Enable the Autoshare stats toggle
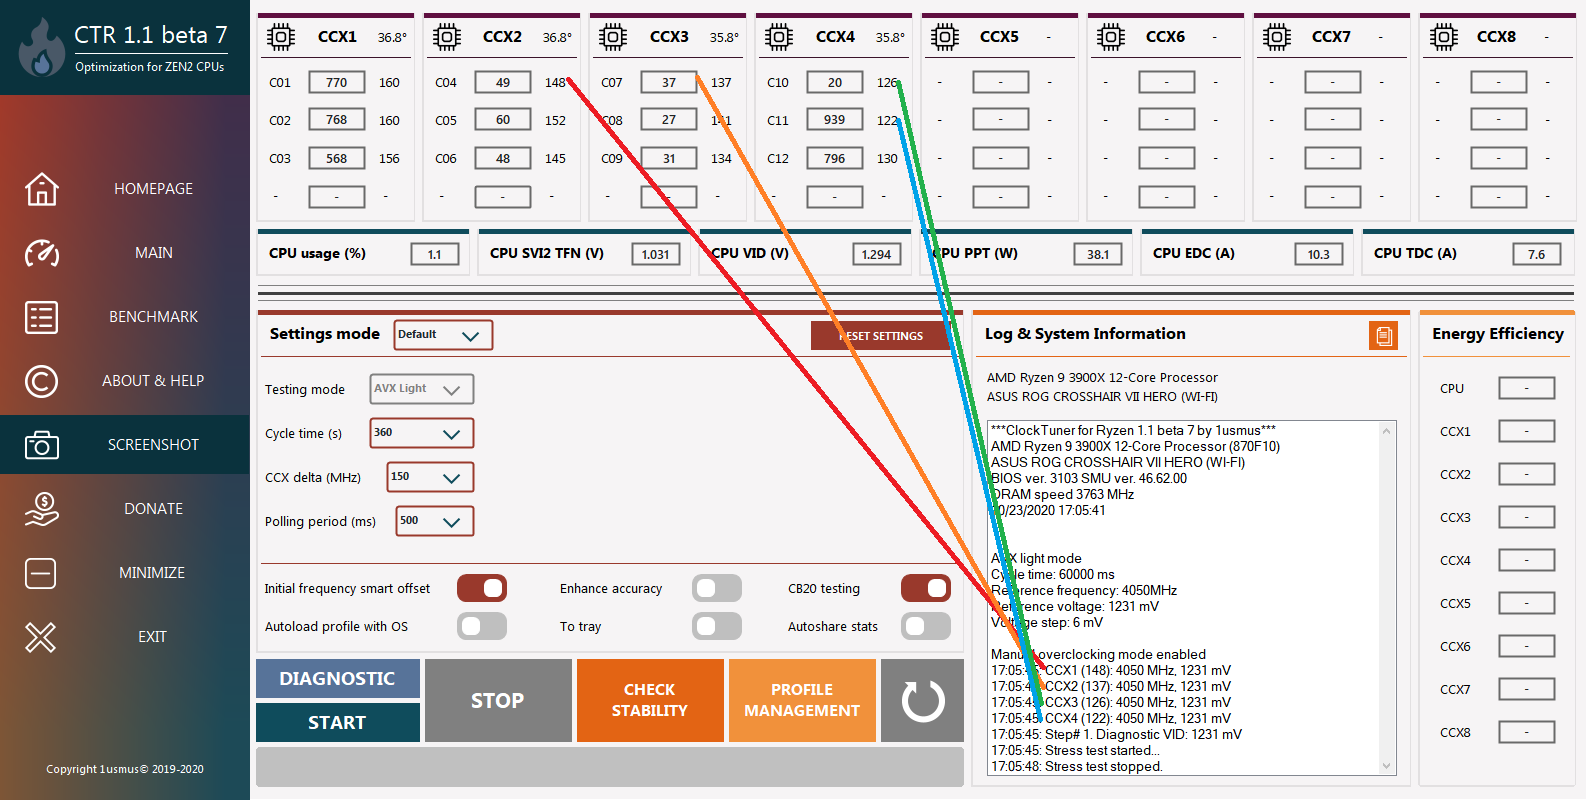 [x=926, y=626]
